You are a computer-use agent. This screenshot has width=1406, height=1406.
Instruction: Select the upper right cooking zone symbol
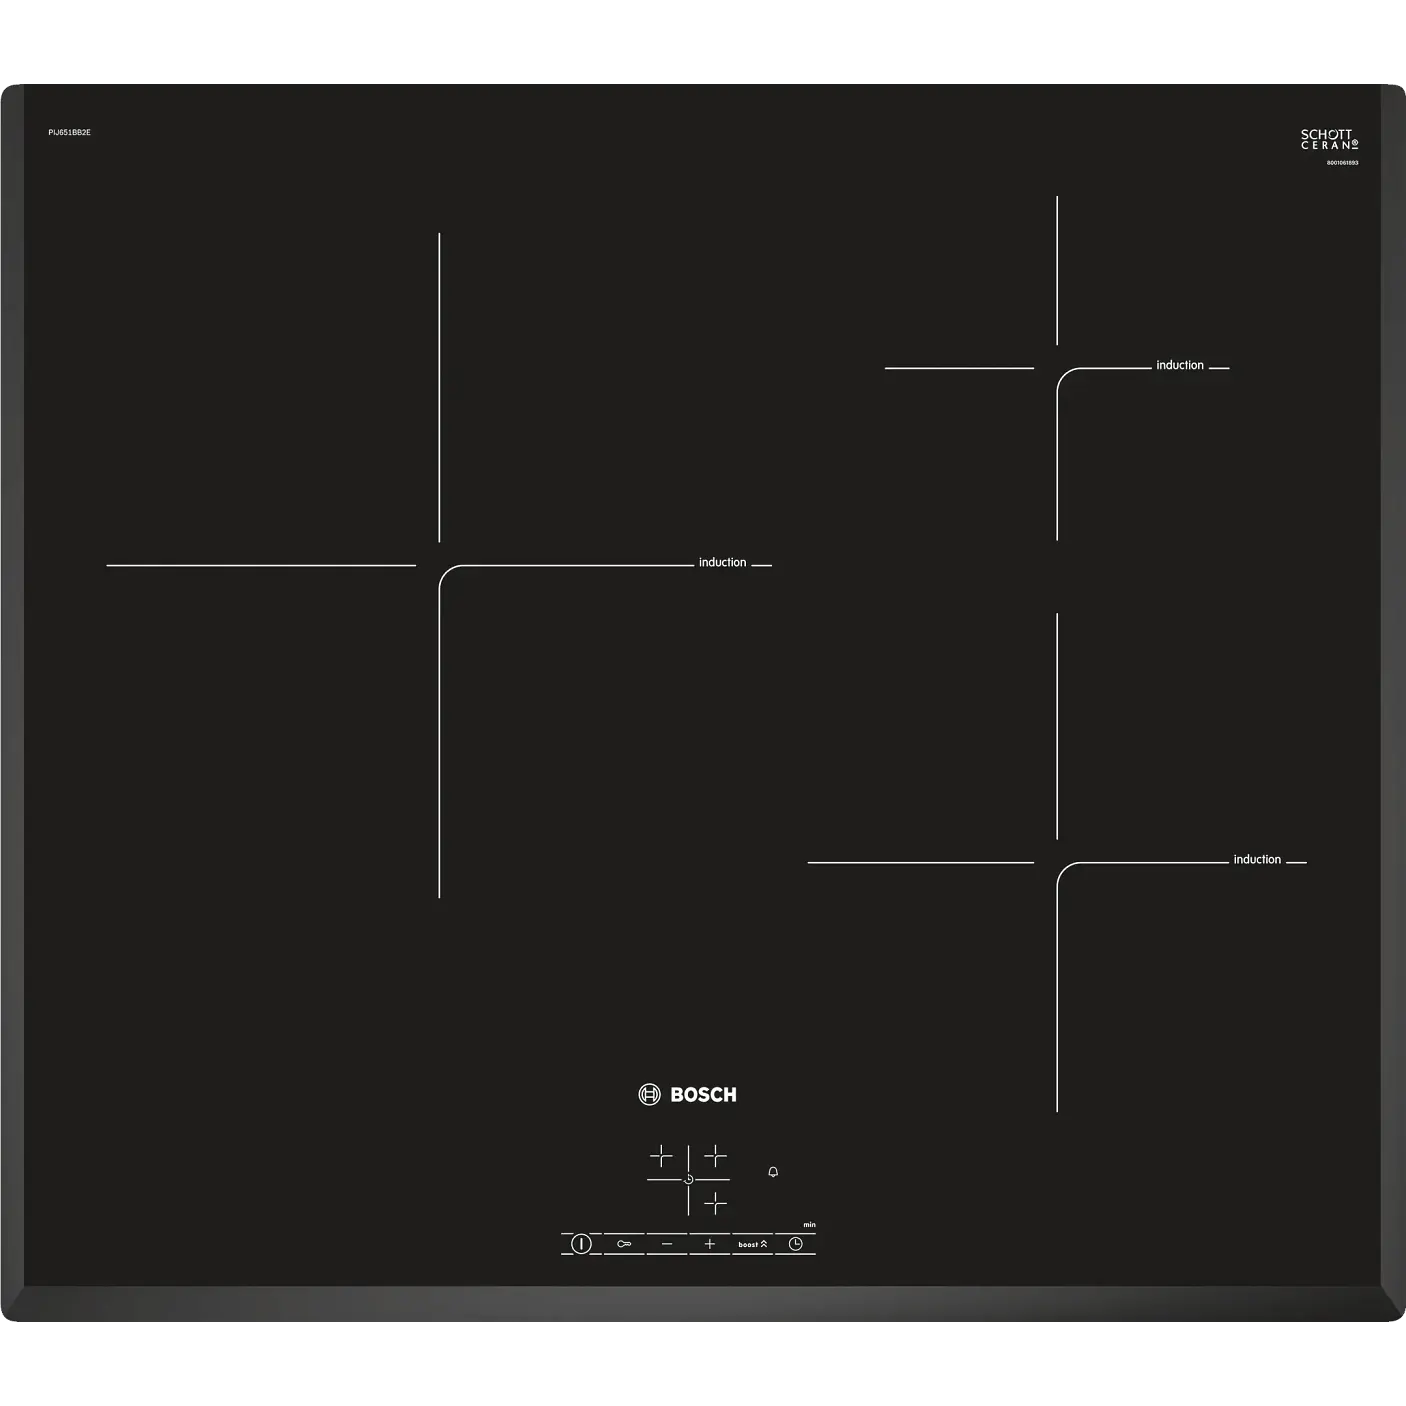(715, 1157)
